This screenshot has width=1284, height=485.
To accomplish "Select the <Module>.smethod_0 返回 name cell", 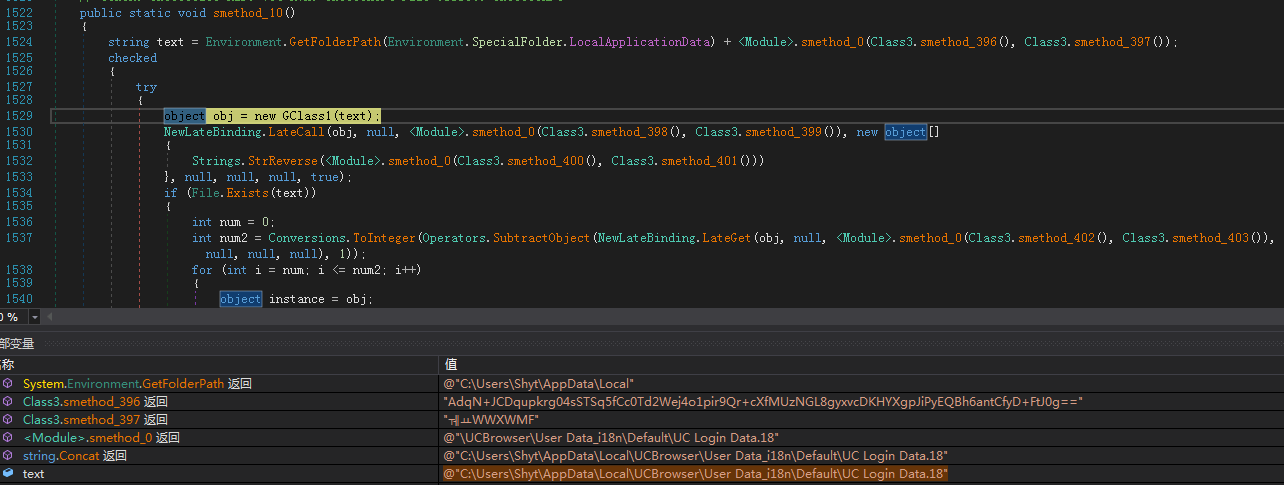I will tap(102, 438).
